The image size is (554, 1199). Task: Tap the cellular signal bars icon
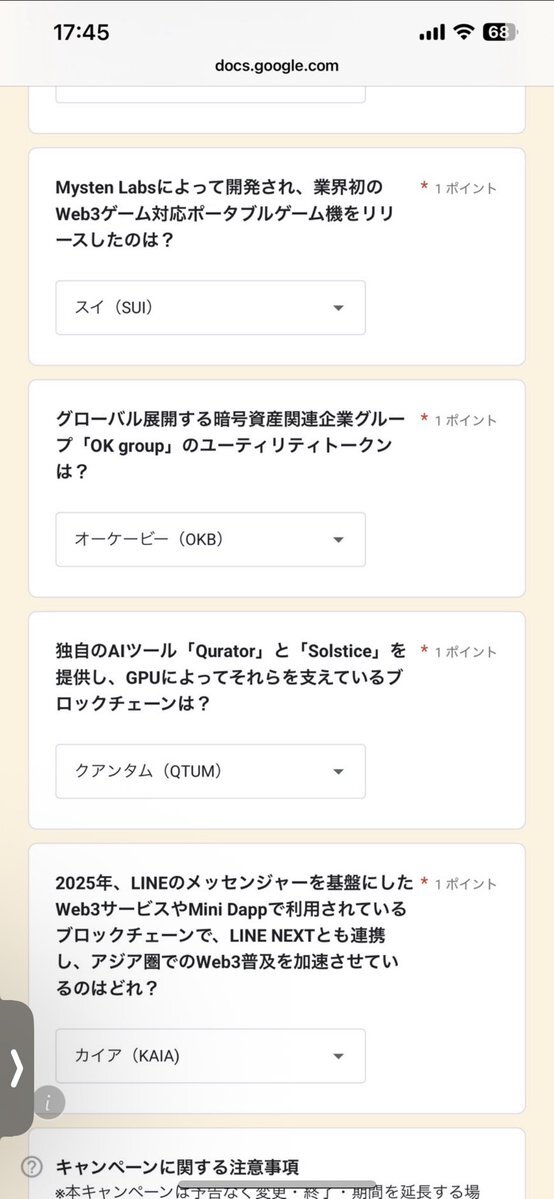[432, 32]
